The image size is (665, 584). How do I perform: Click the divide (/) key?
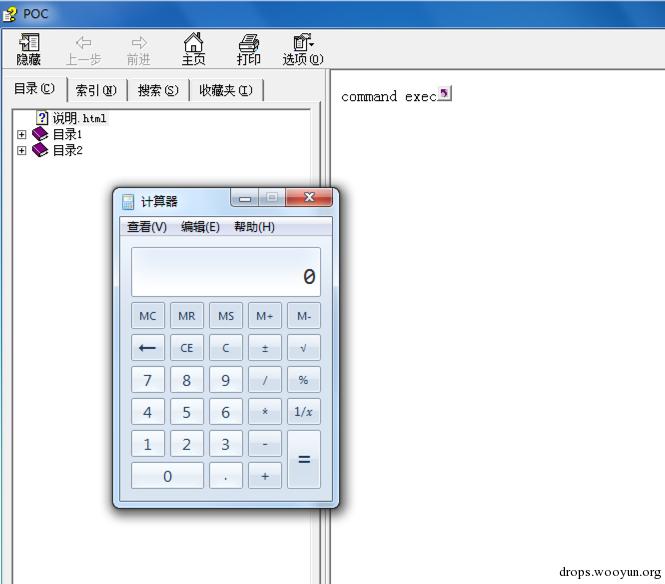265,380
